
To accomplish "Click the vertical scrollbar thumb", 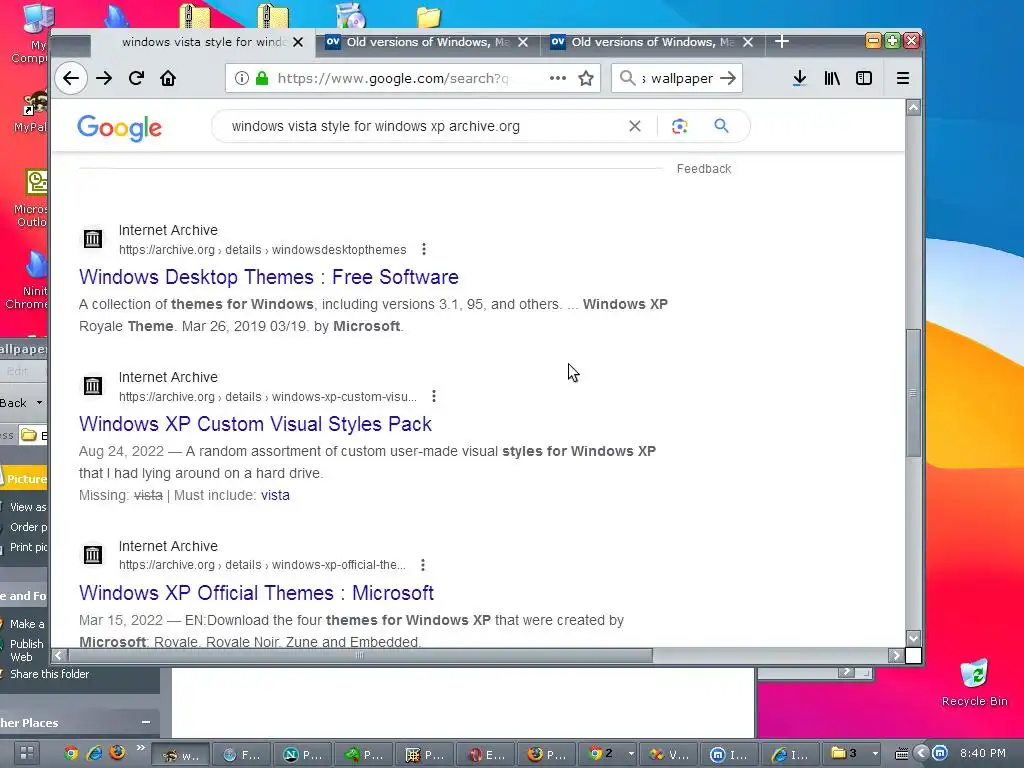I will (x=913, y=393).
